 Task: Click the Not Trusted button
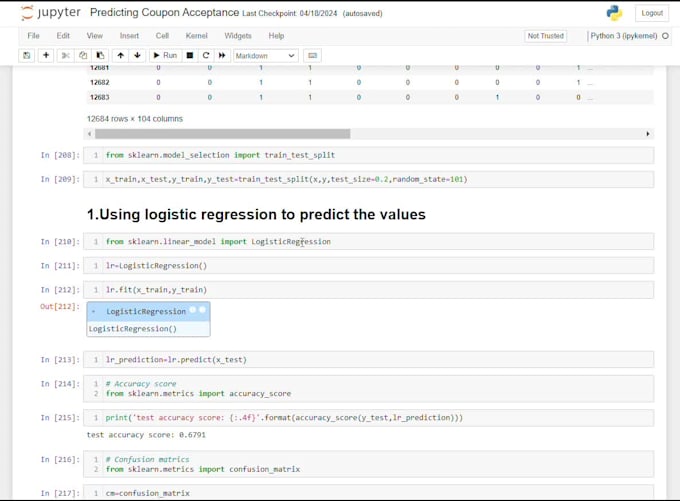[546, 36]
